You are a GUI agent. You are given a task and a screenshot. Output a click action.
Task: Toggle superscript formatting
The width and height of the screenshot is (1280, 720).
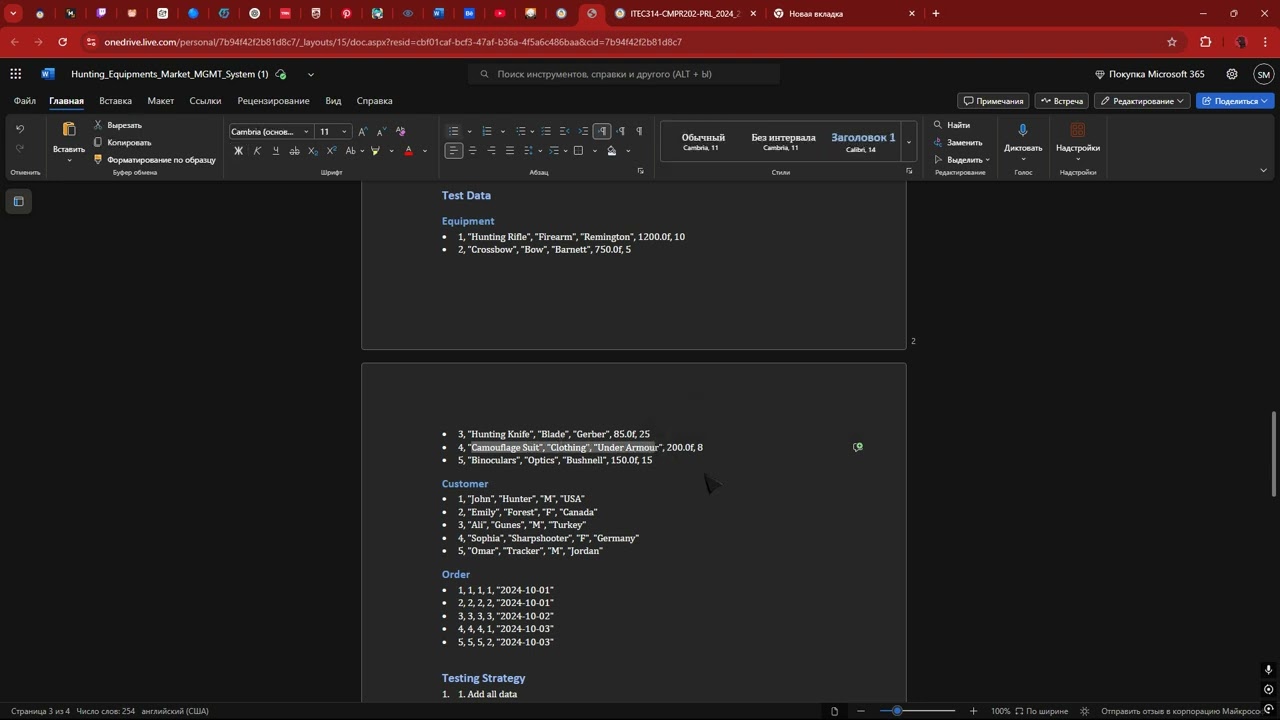pos(331,151)
